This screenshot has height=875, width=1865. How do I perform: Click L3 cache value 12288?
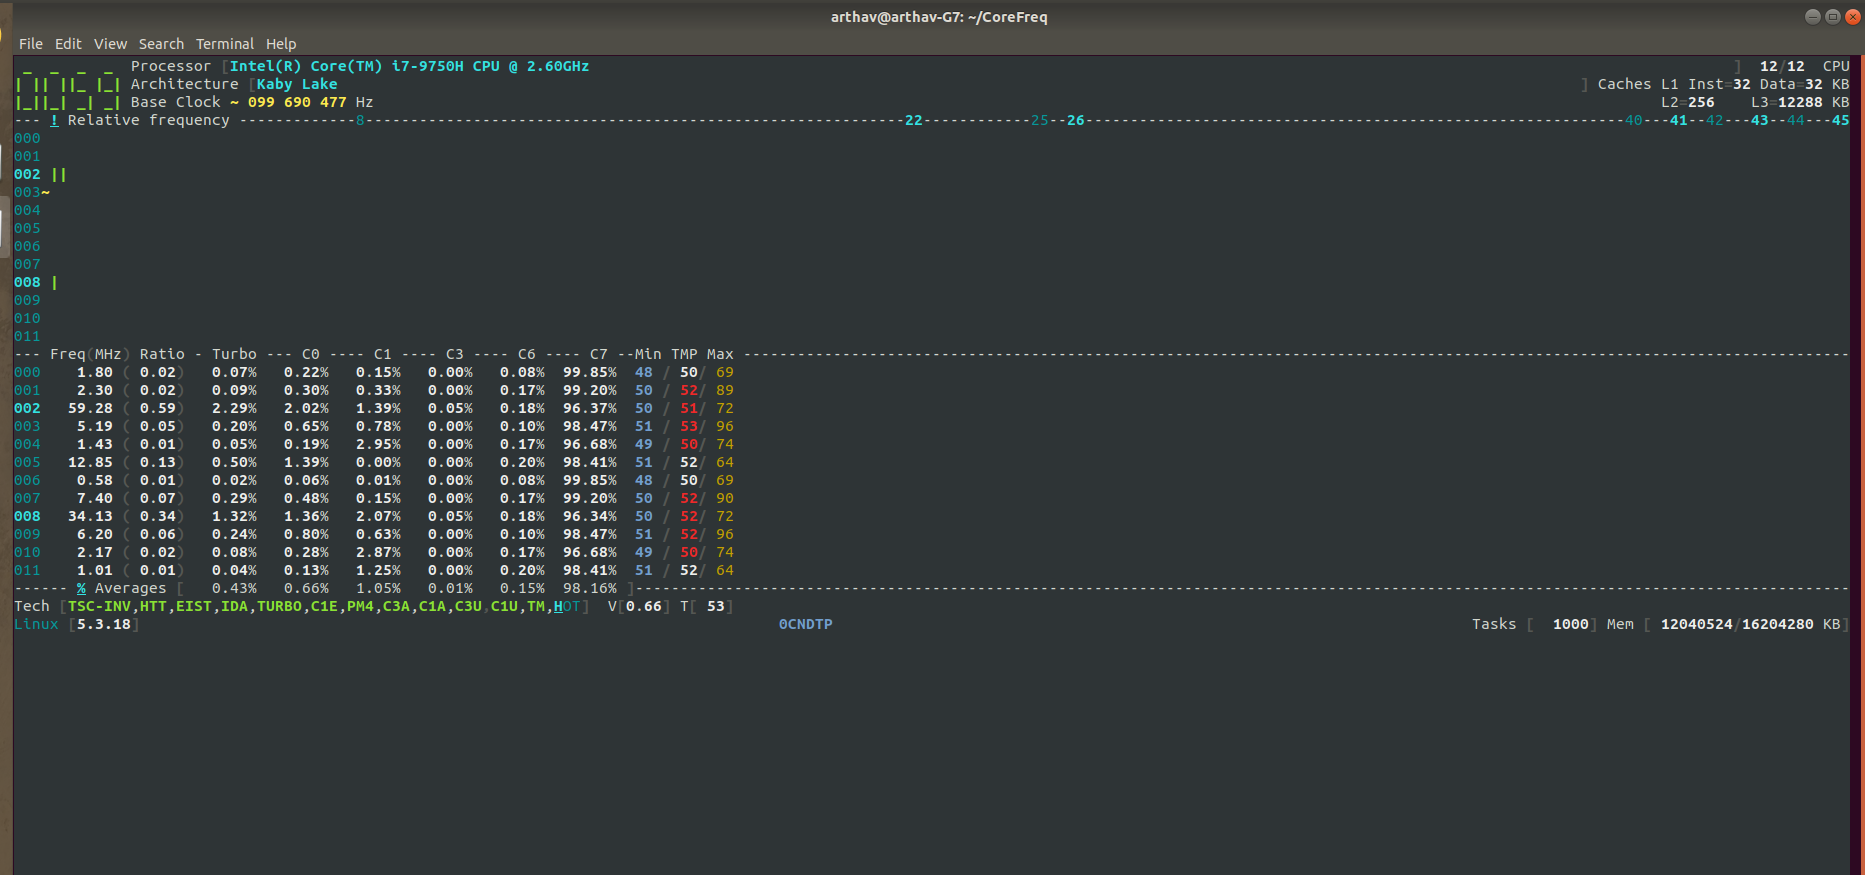pyautogui.click(x=1800, y=102)
